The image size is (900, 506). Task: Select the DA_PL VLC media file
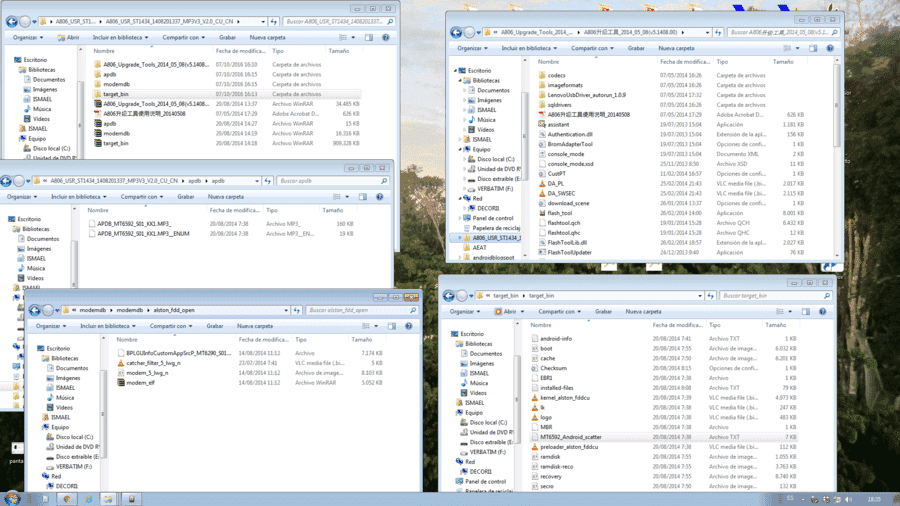pos(555,184)
